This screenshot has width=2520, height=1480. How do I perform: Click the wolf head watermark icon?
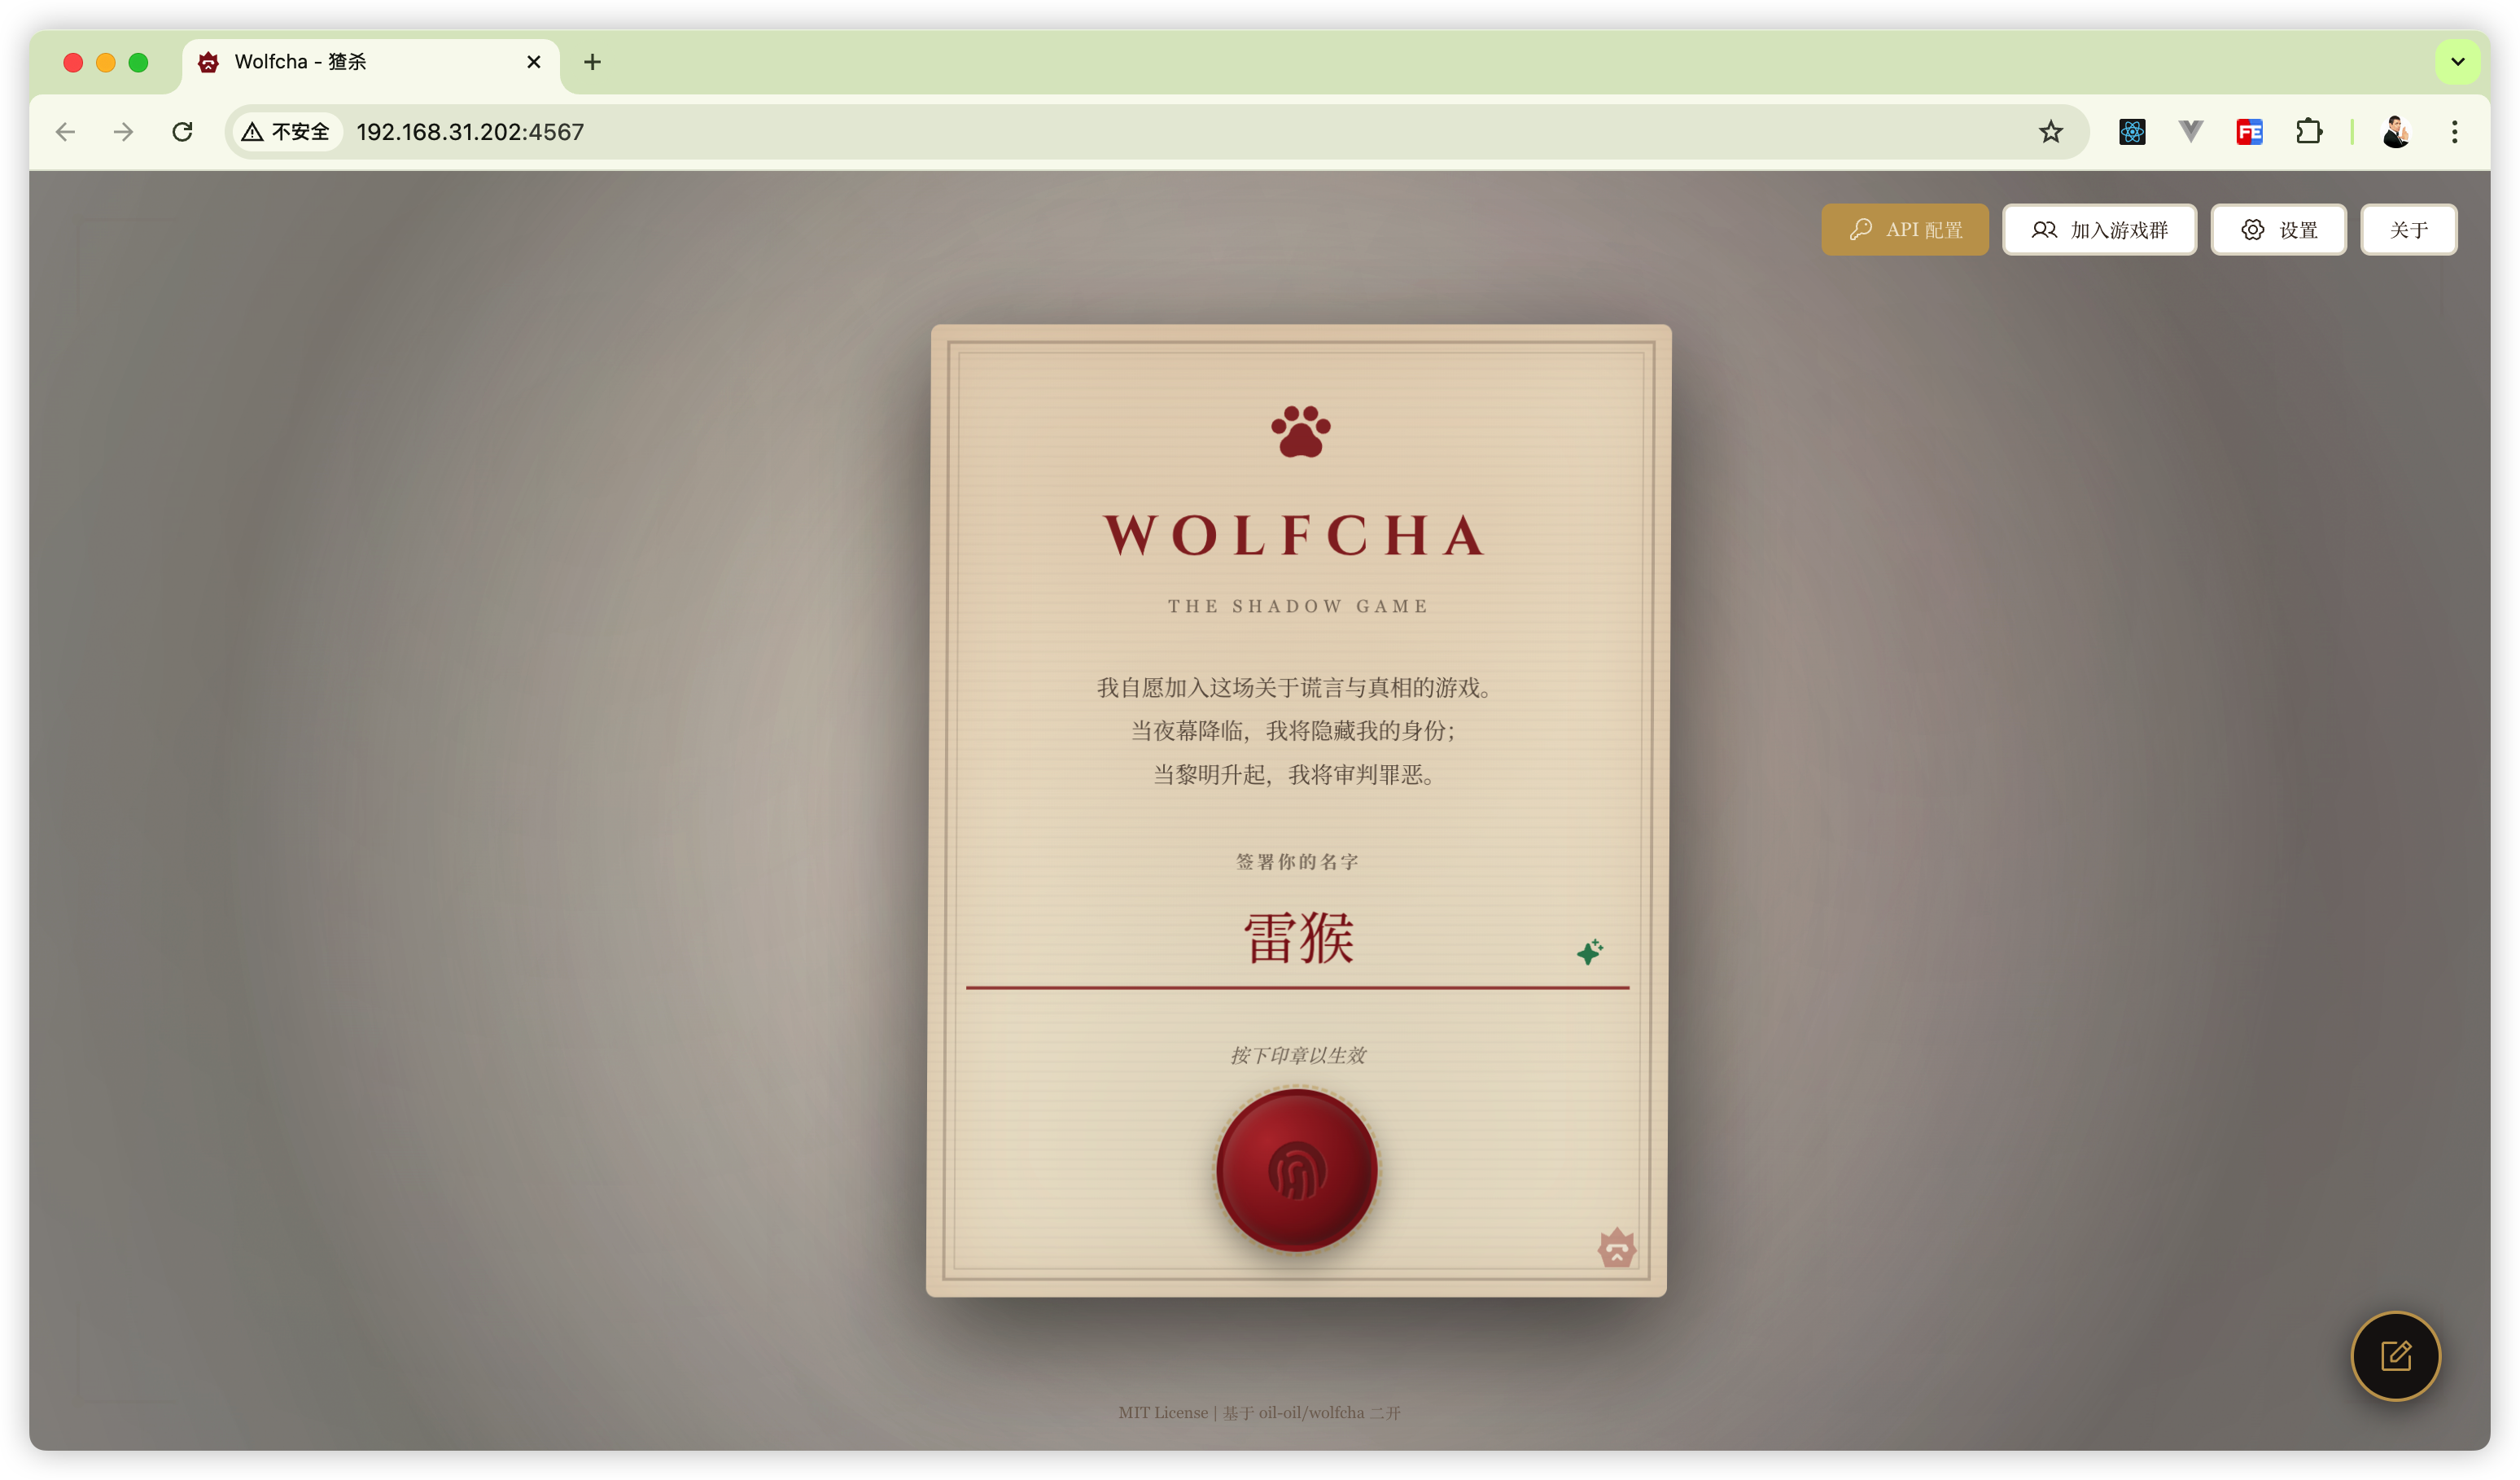click(1616, 1248)
